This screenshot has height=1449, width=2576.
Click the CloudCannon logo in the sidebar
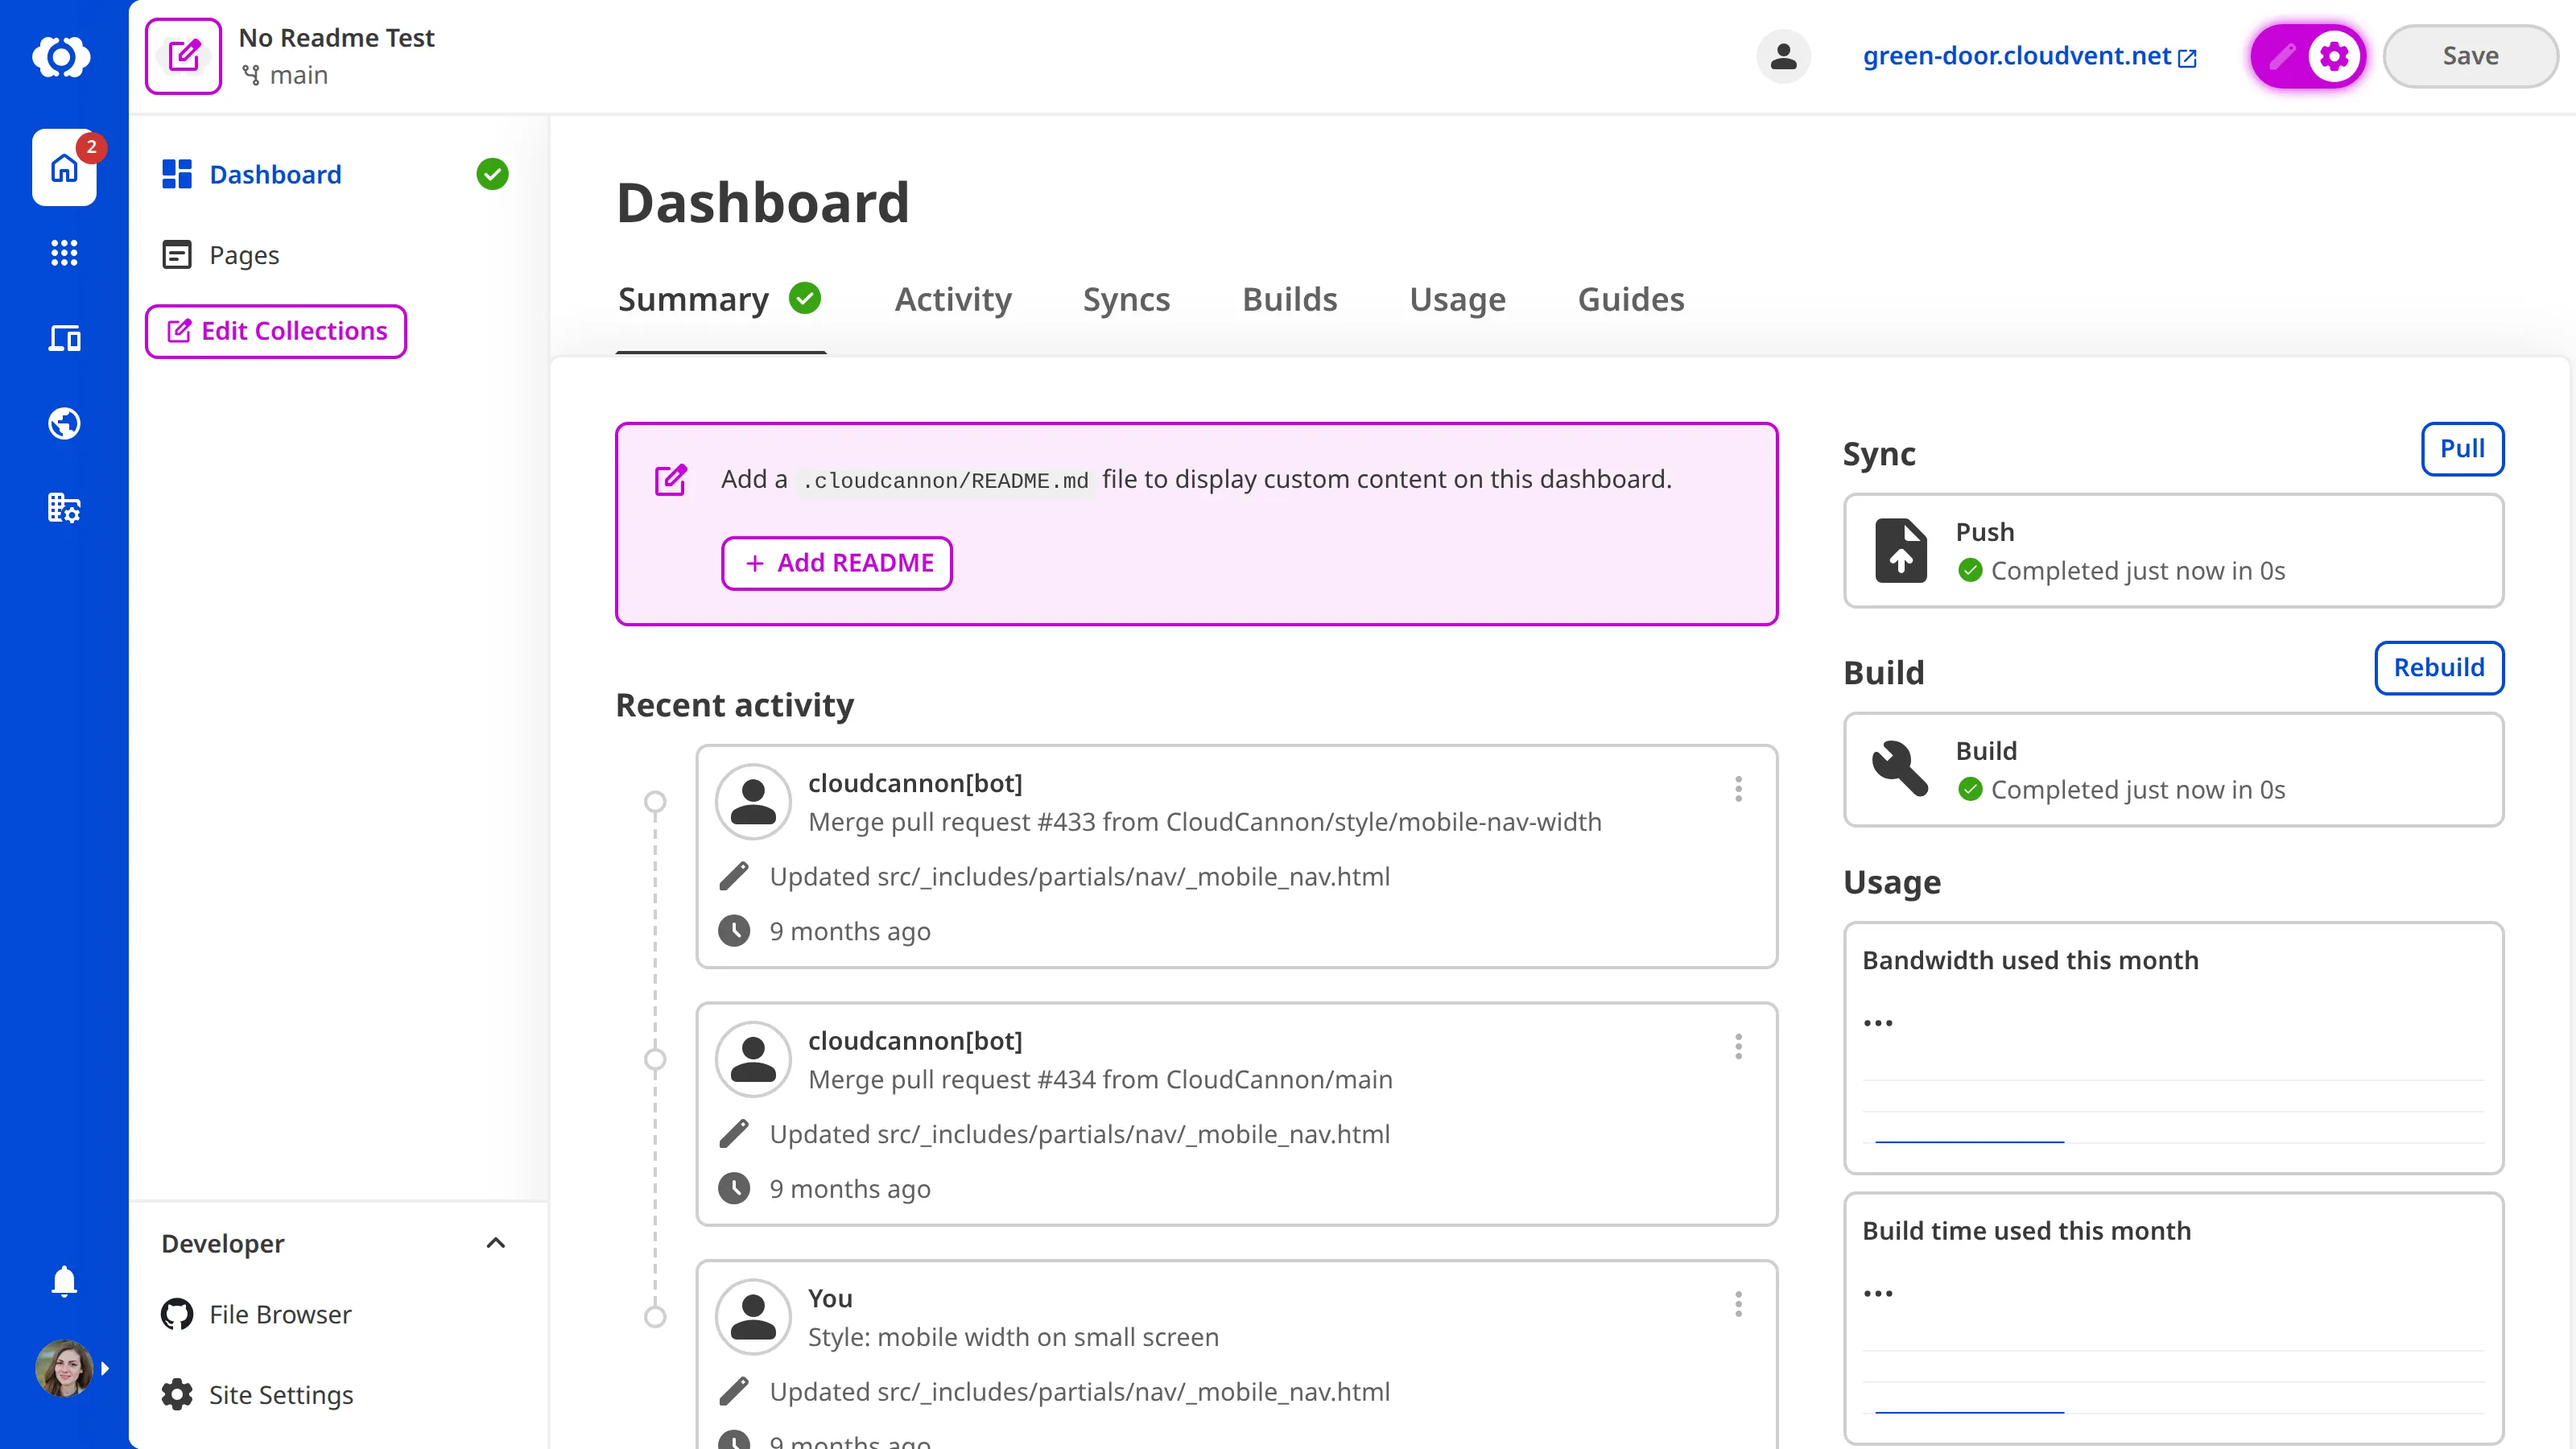click(x=63, y=57)
